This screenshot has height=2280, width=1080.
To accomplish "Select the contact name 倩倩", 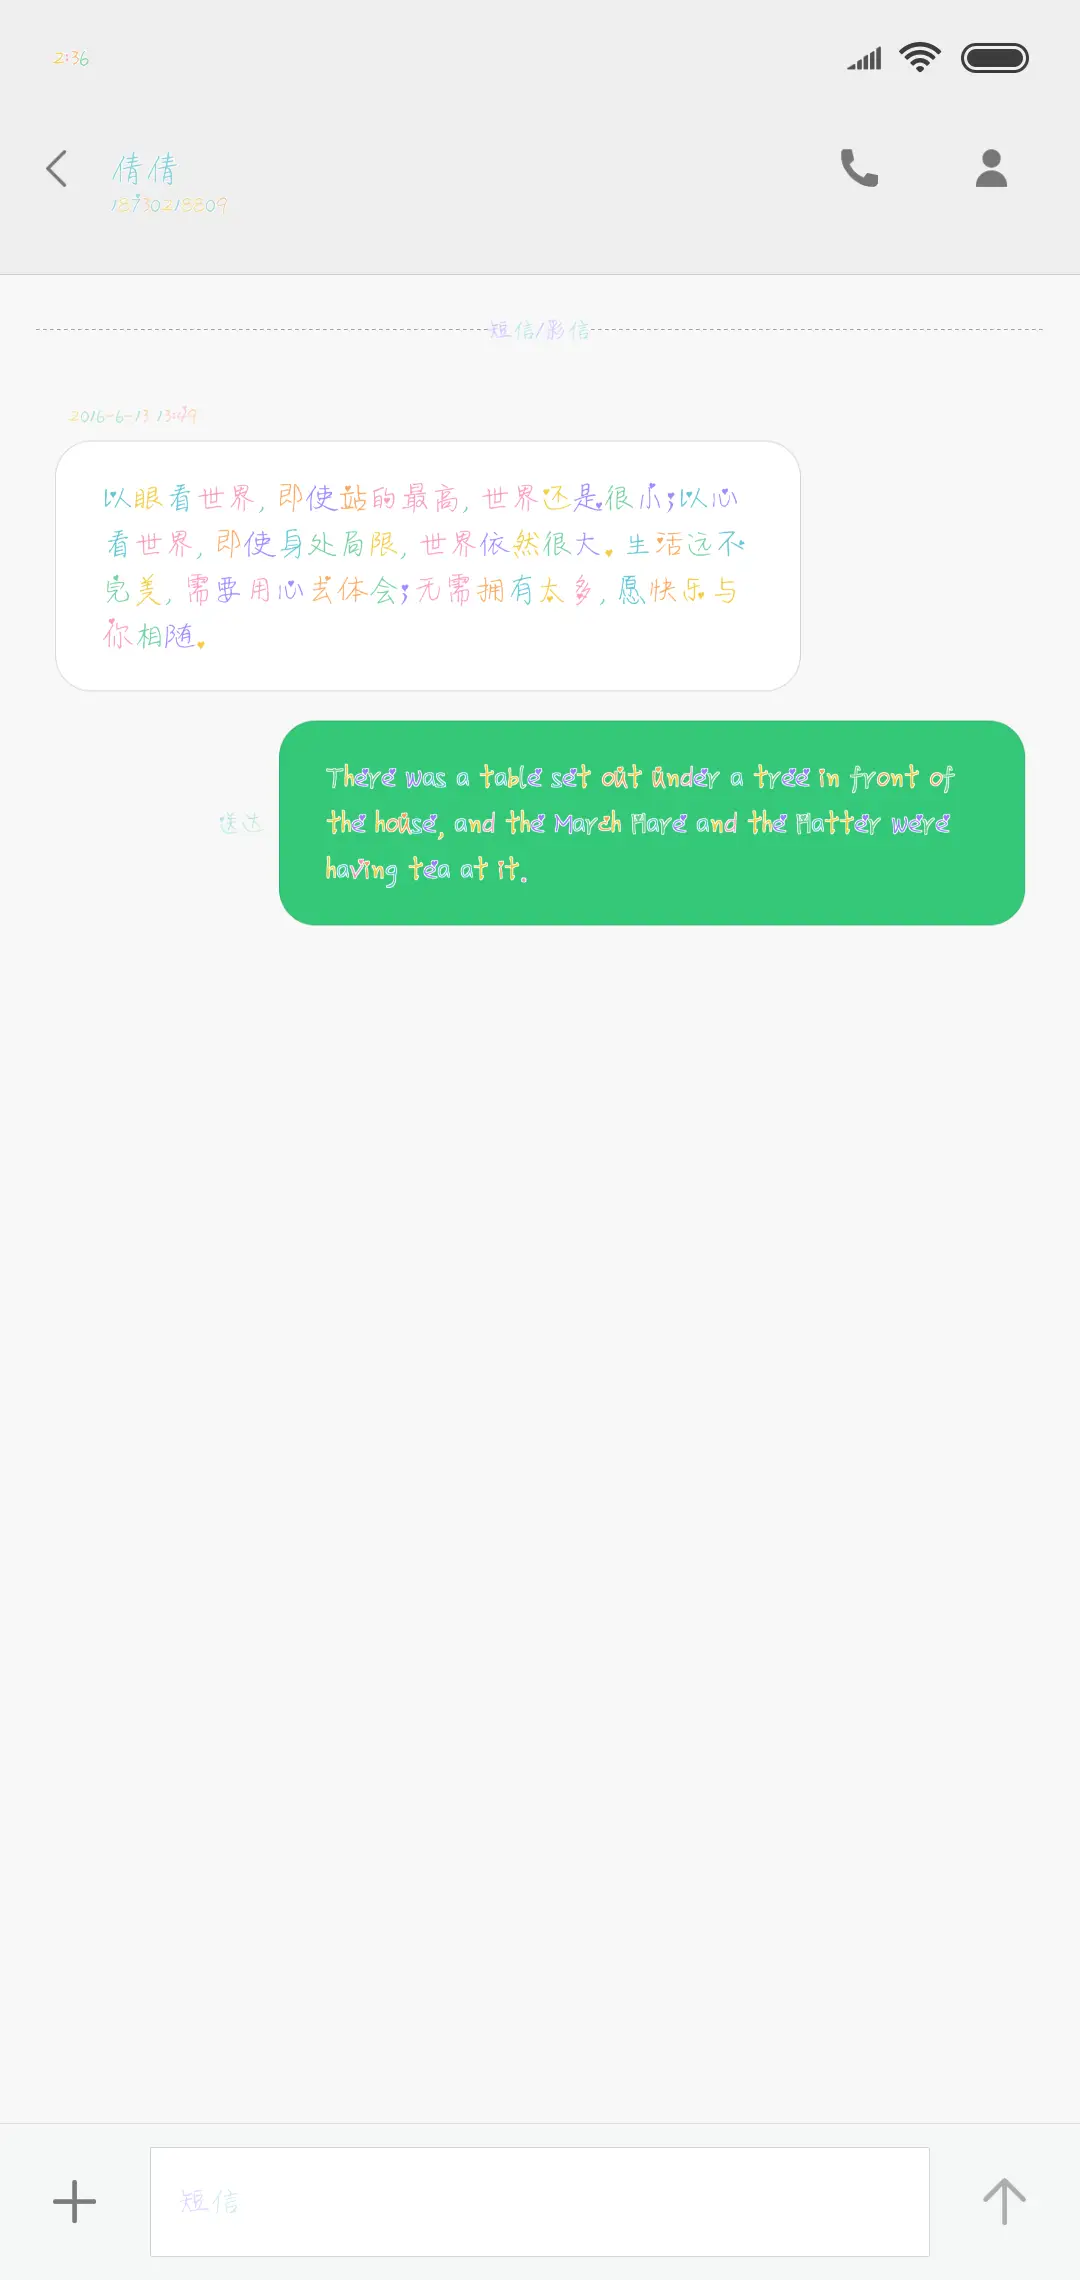I will pos(145,169).
